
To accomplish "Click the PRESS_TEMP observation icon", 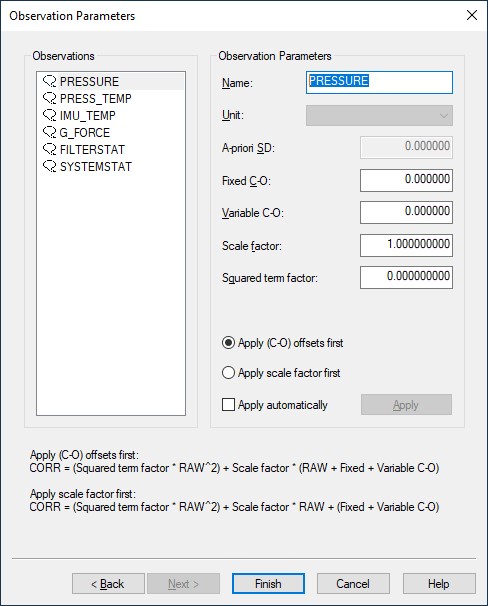I will click(x=49, y=98).
